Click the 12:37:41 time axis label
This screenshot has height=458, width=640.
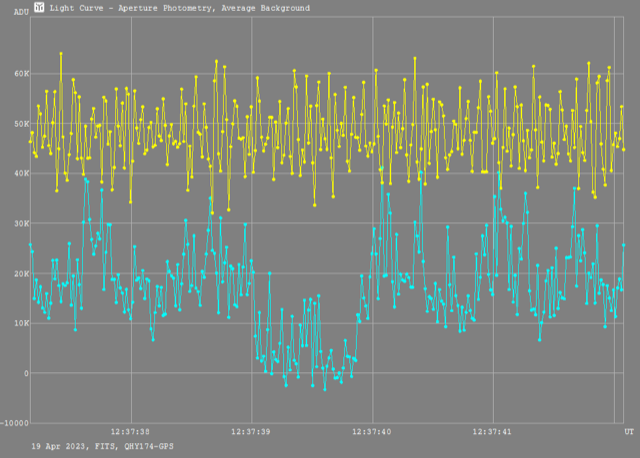492,432
